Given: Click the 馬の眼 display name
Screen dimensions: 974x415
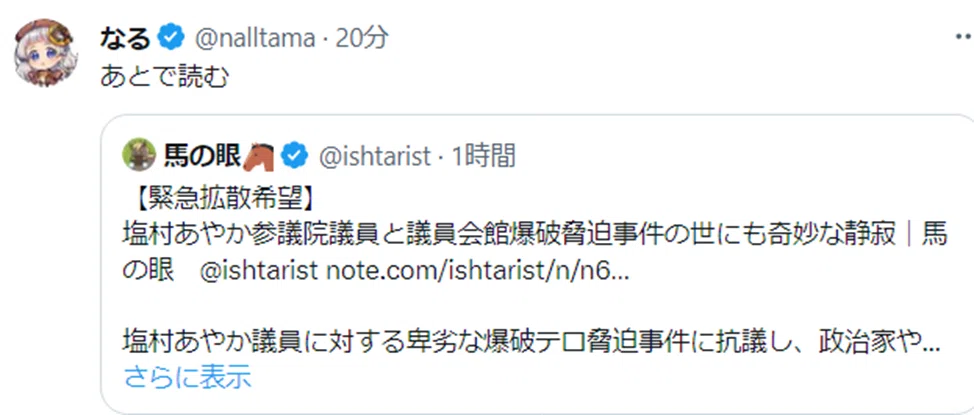Looking at the screenshot, I should tap(202, 157).
